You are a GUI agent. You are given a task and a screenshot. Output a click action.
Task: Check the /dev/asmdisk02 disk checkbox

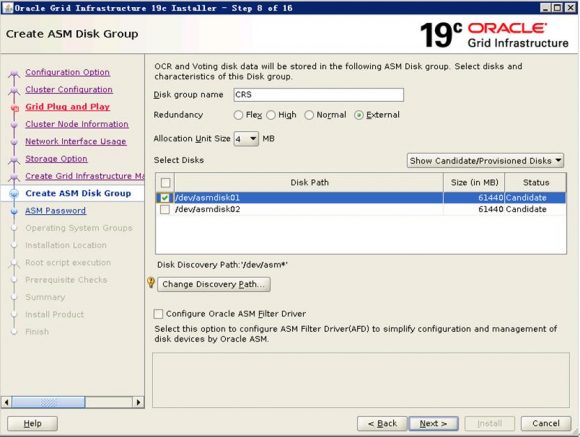click(165, 209)
